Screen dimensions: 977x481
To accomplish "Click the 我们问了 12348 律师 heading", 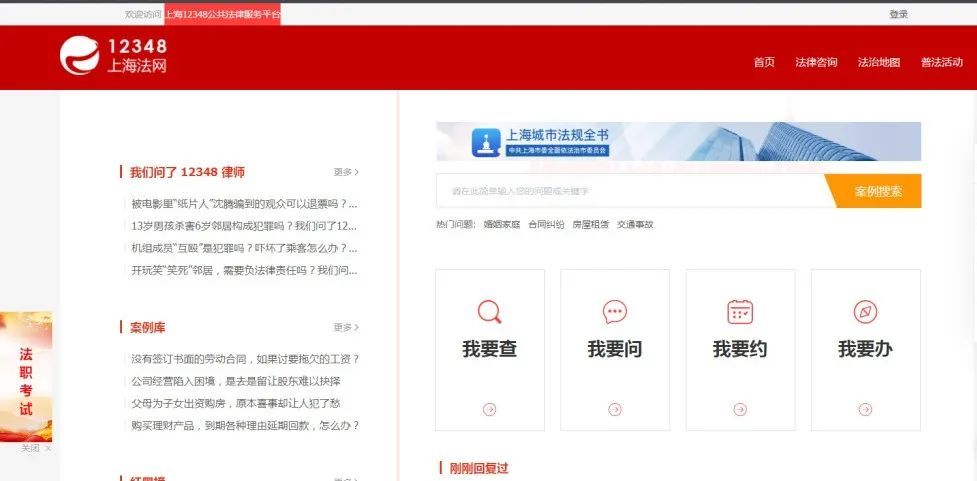I will (x=187, y=173).
